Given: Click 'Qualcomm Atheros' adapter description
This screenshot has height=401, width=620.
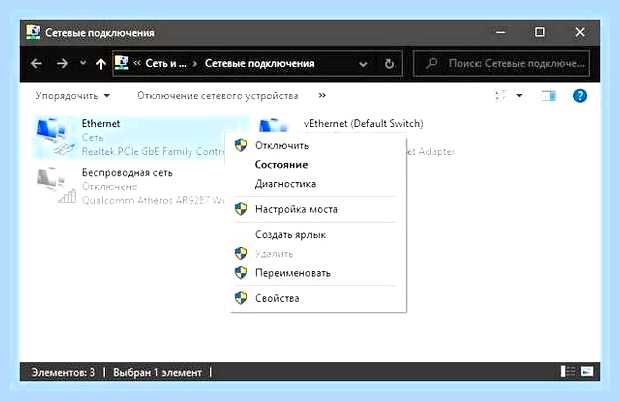Looking at the screenshot, I should [153, 200].
